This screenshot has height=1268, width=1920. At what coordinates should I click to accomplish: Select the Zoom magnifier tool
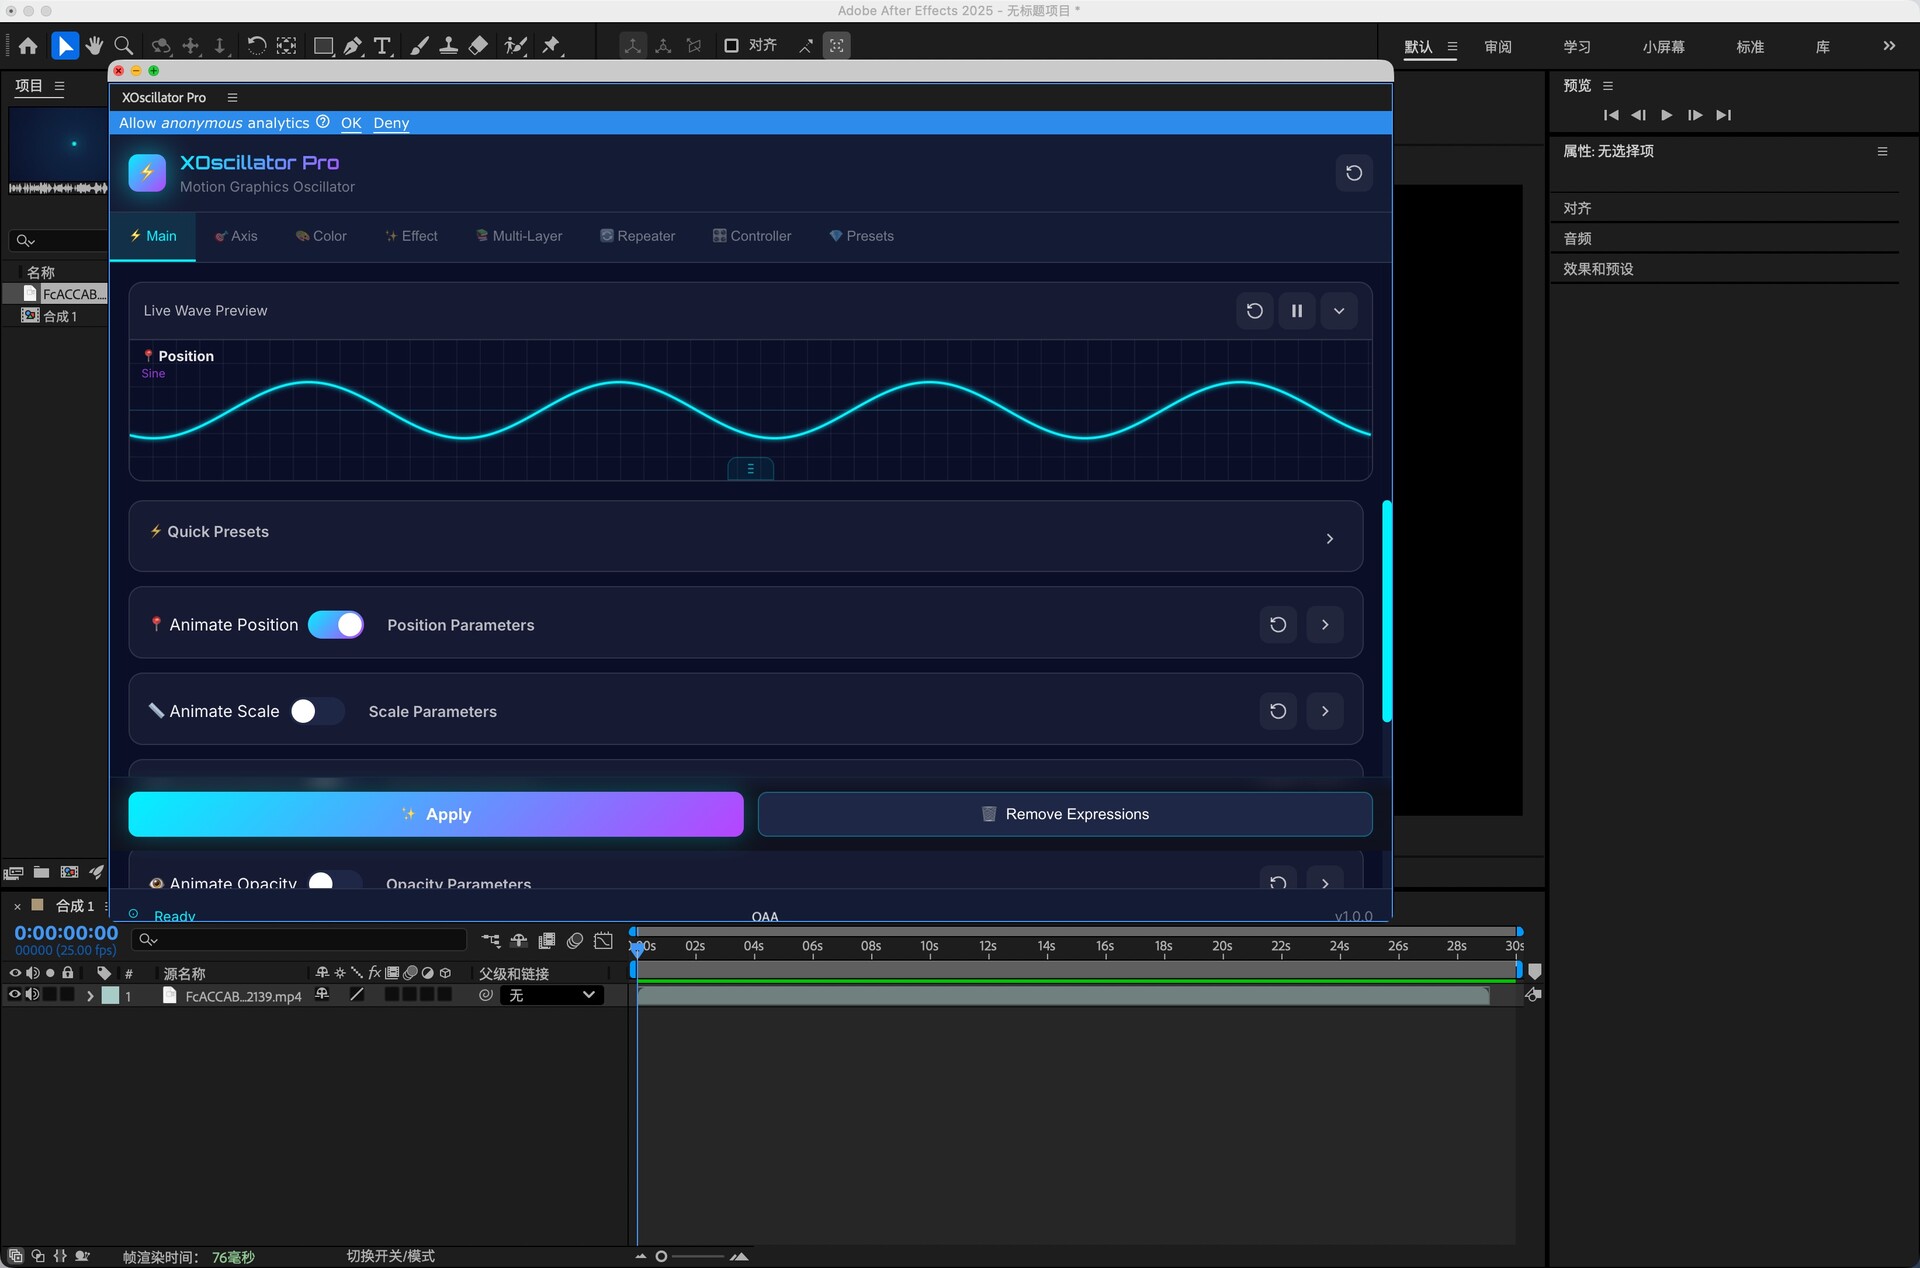124,46
